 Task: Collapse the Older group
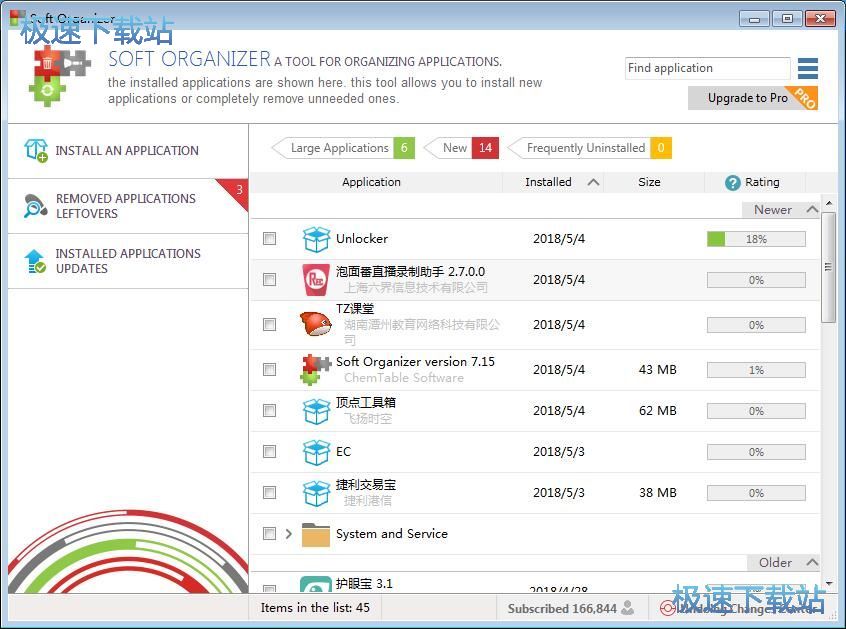pyautogui.click(x=812, y=563)
